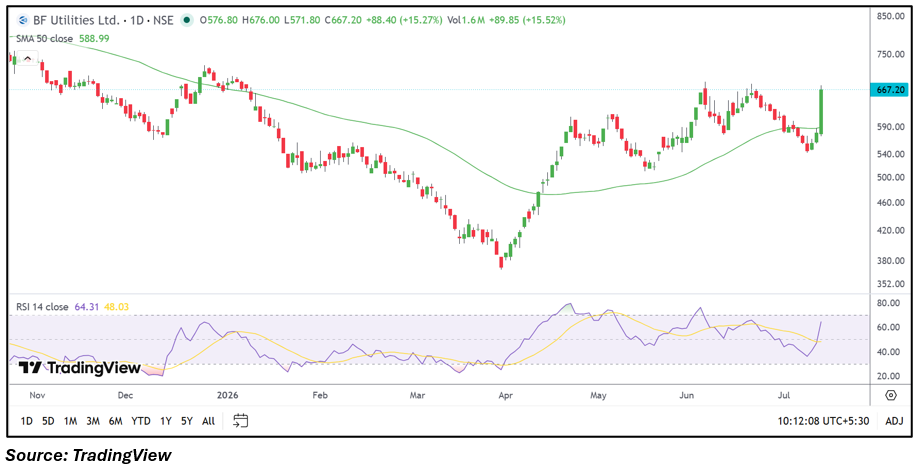Click the 500.00 price axis label
Image resolution: width=919 pixels, height=467 pixels.
pyautogui.click(x=891, y=178)
